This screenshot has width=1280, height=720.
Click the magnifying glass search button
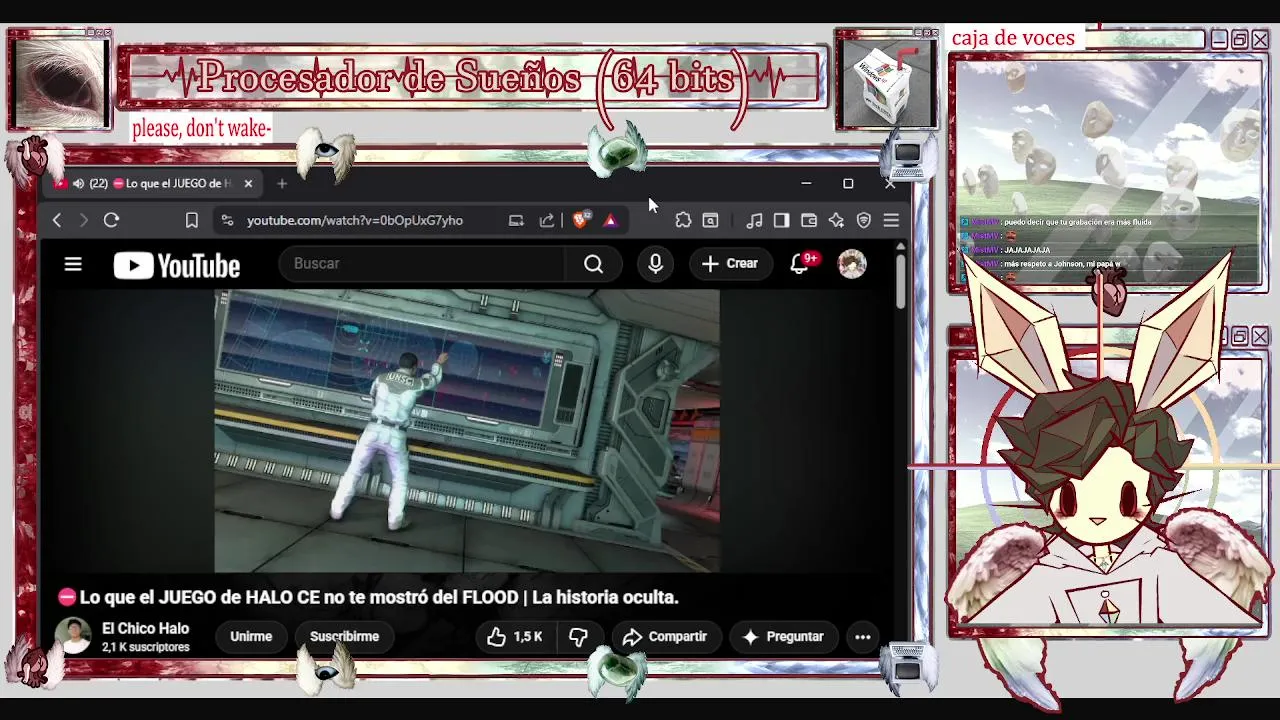coord(594,264)
